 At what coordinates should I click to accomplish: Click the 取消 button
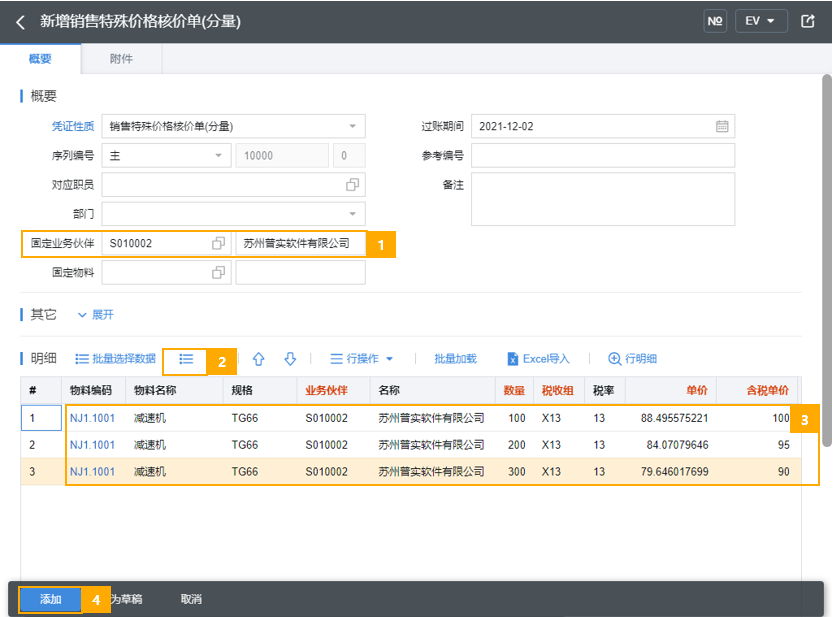click(191, 599)
